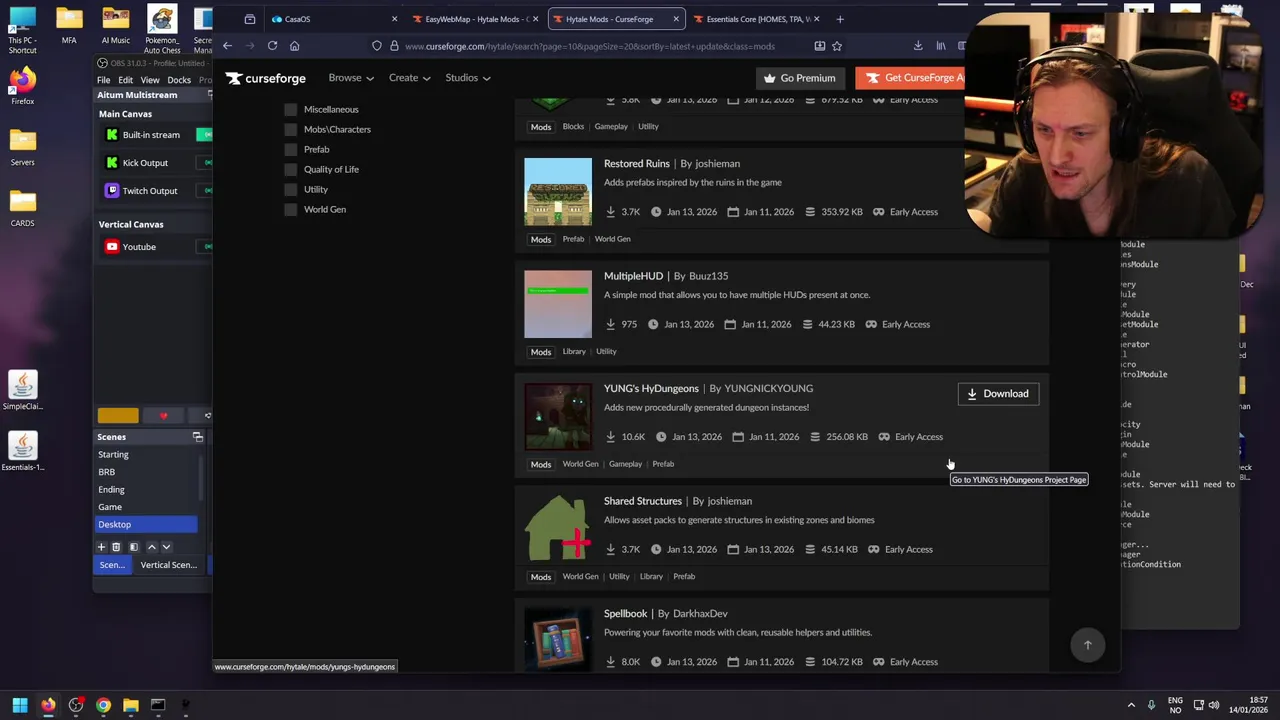Check the Quality of Life category filter

pyautogui.click(x=291, y=169)
